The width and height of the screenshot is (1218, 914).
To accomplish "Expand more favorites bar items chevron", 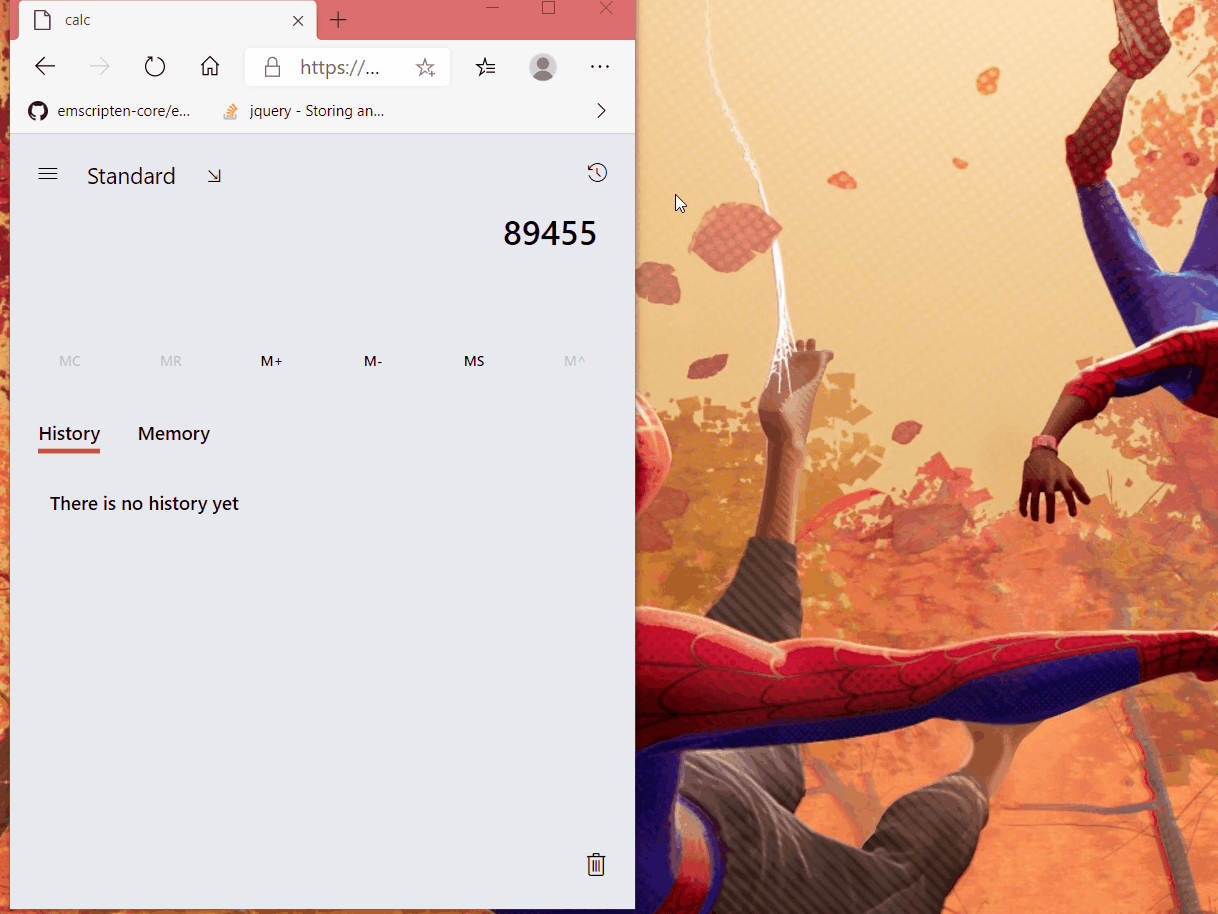I will tap(601, 111).
